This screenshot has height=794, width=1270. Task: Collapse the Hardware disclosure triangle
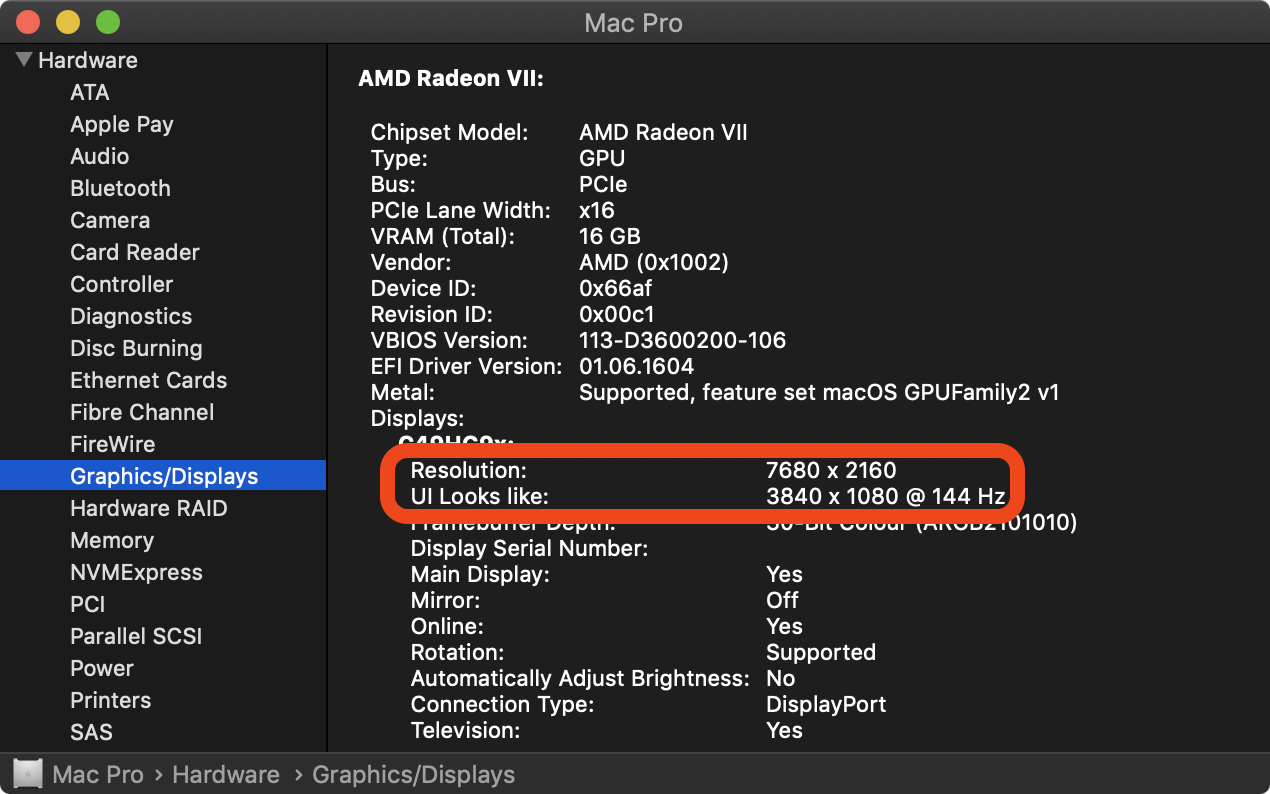25,60
